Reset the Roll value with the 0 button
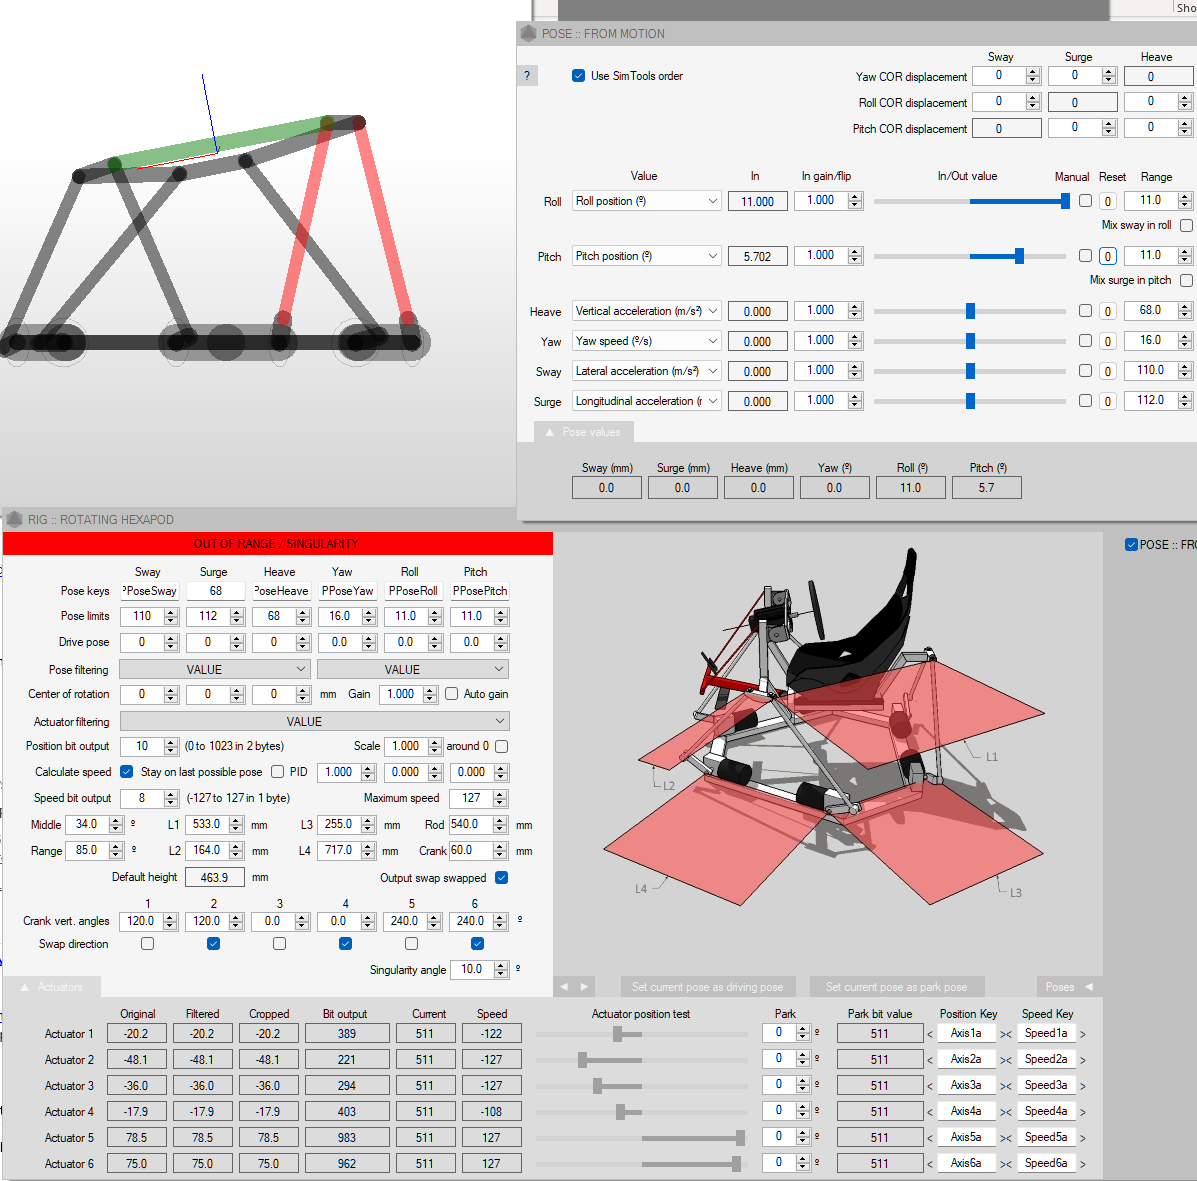 coord(1108,201)
